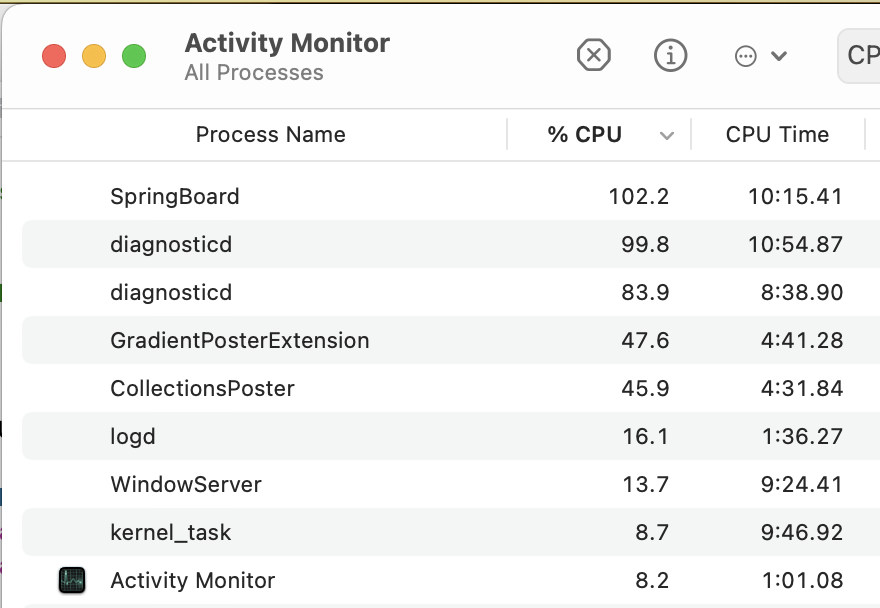880x608 pixels.
Task: Click the Inspect process info icon
Action: coord(670,55)
